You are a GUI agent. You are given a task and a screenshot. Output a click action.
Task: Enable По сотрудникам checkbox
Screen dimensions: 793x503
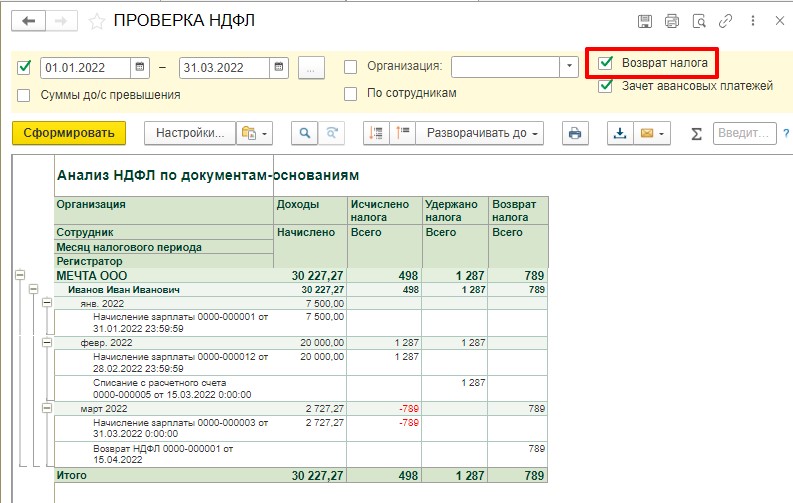[350, 94]
